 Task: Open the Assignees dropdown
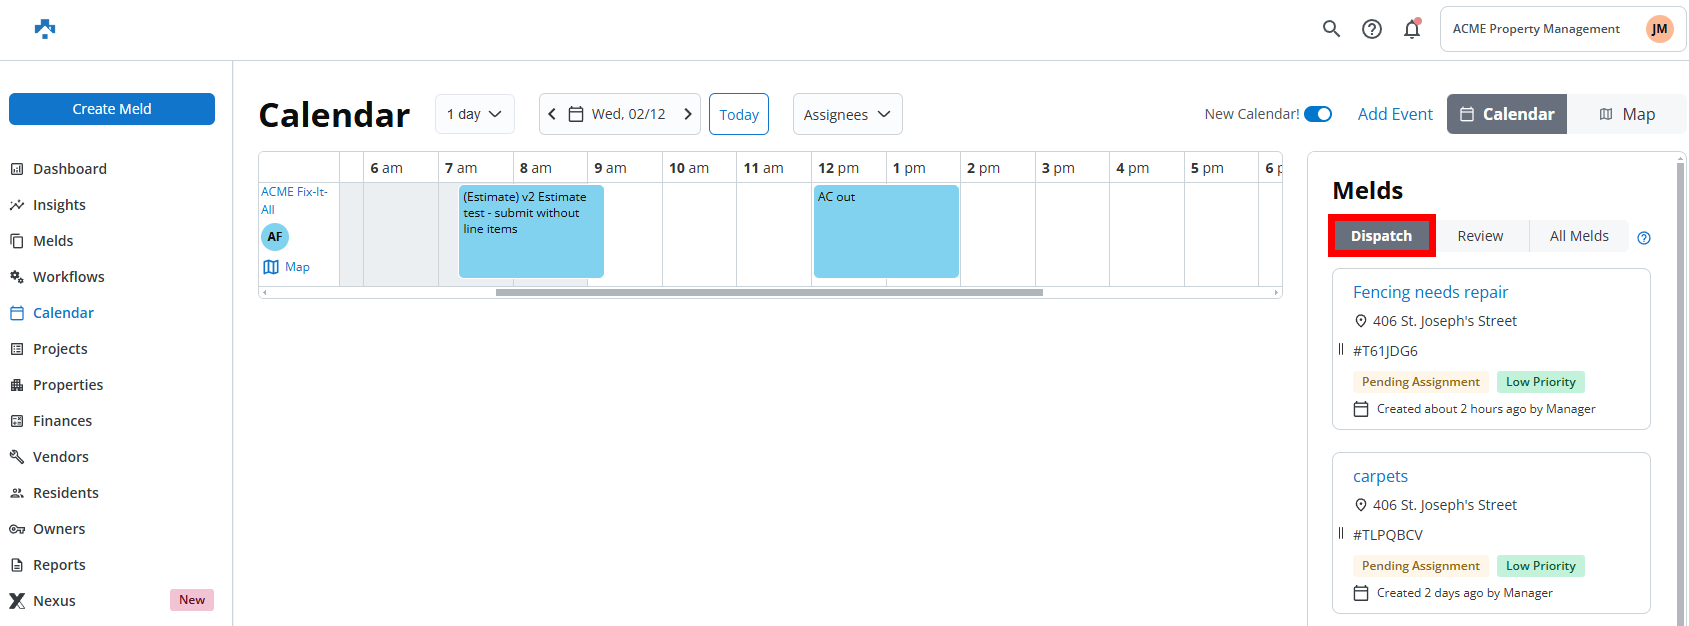click(x=847, y=114)
